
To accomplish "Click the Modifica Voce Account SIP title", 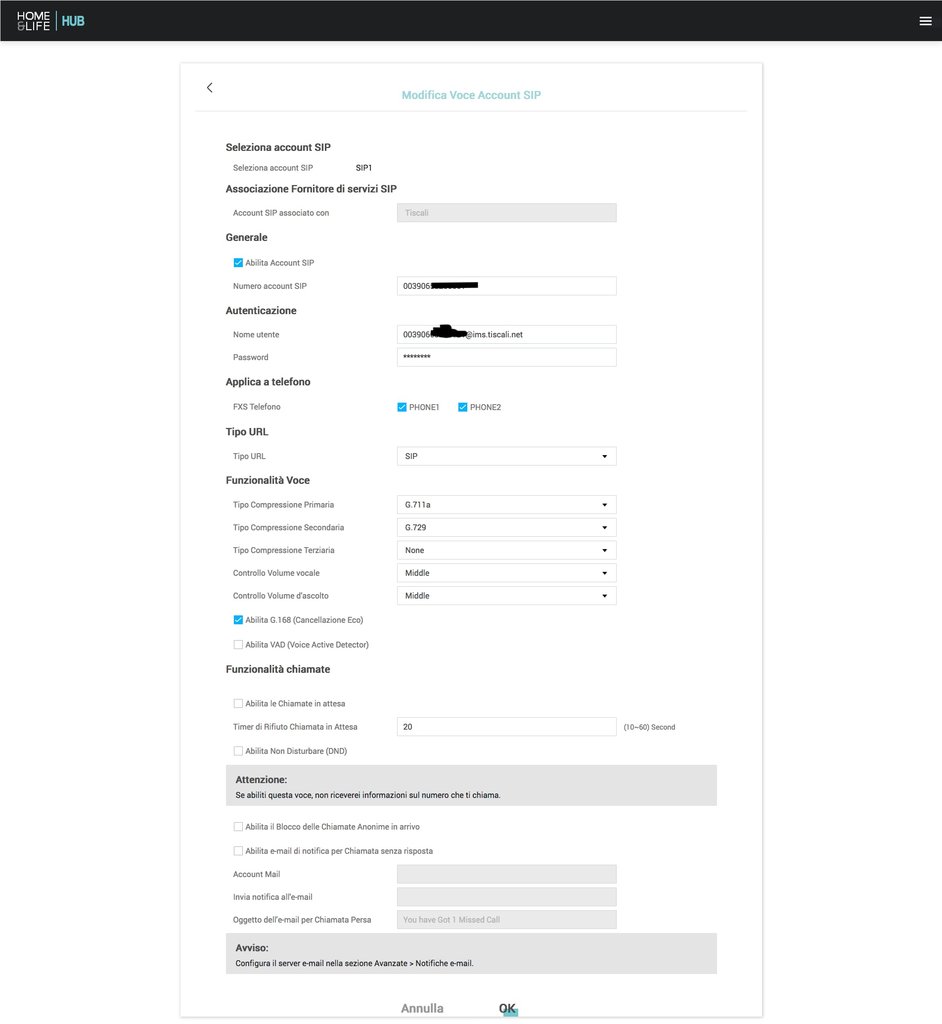I will (471, 95).
